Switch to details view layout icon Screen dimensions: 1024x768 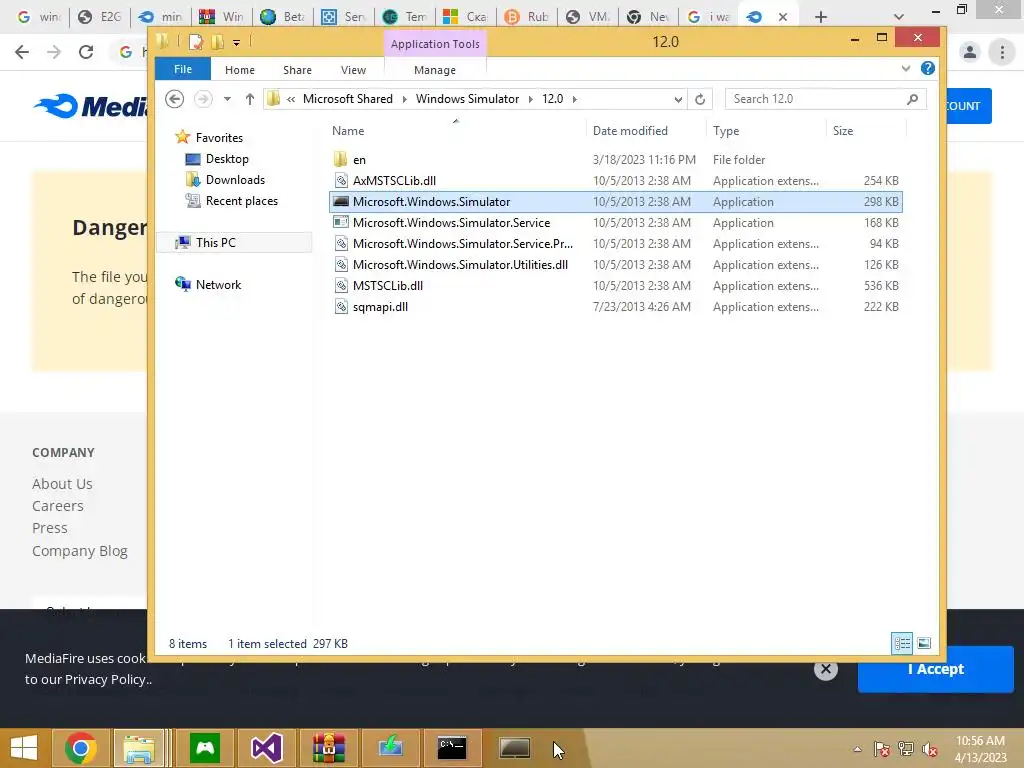point(903,643)
